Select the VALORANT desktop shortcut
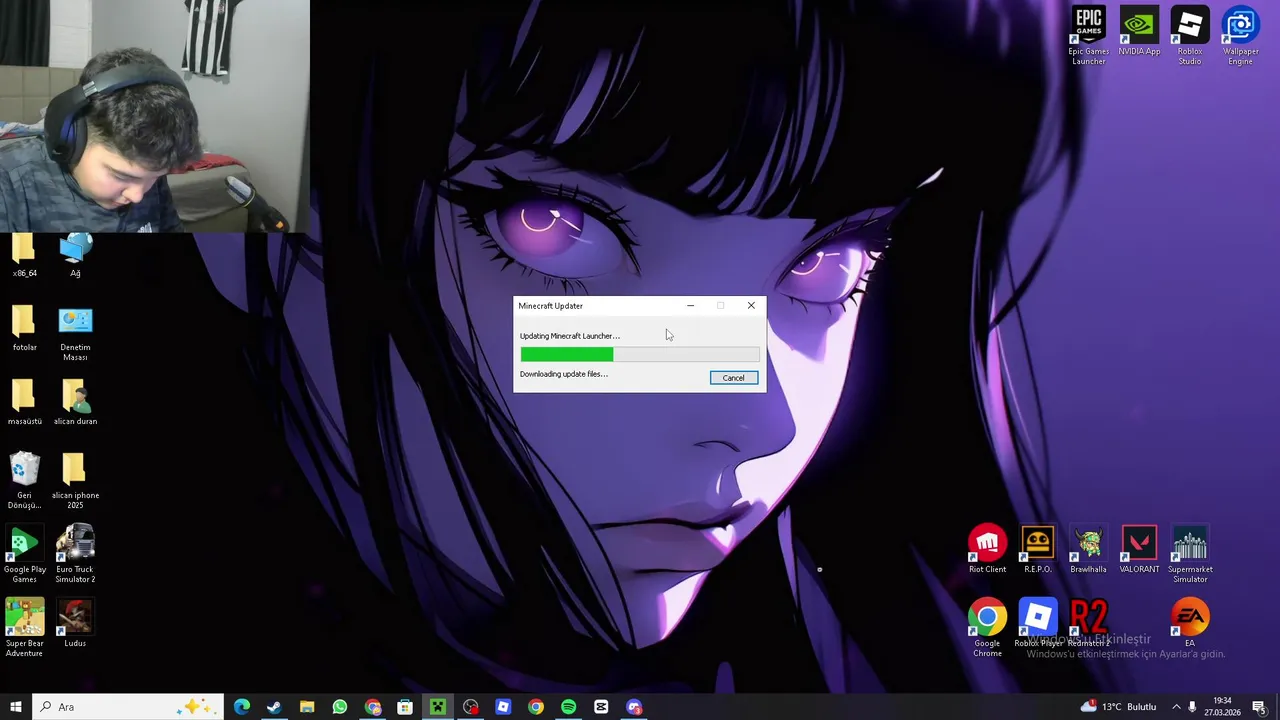Viewport: 1280px width, 720px height. click(x=1139, y=549)
